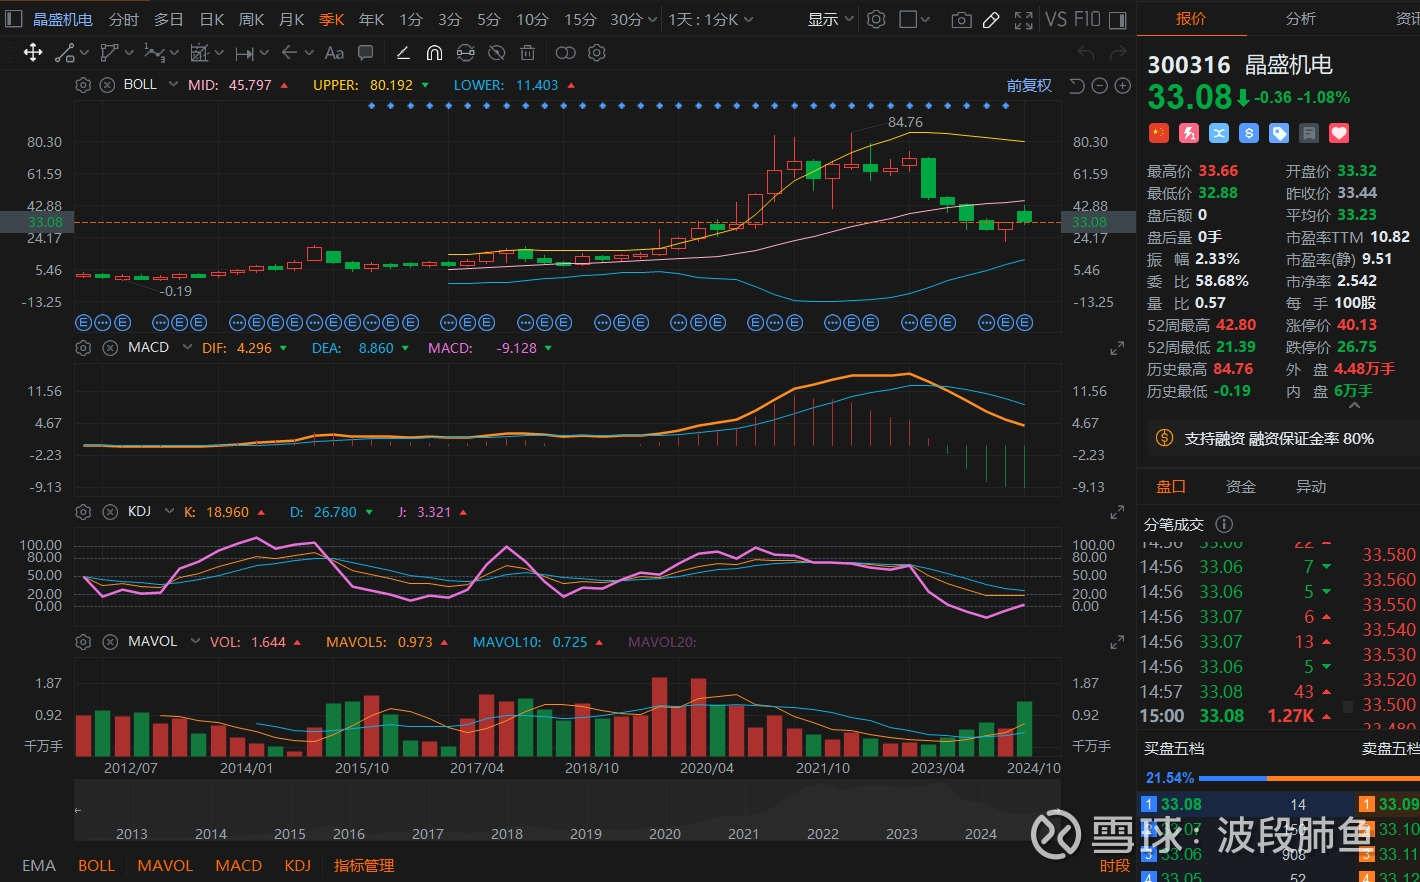The image size is (1420, 882).
Task: Add stock to favorites with heart icon
Action: 1339,133
